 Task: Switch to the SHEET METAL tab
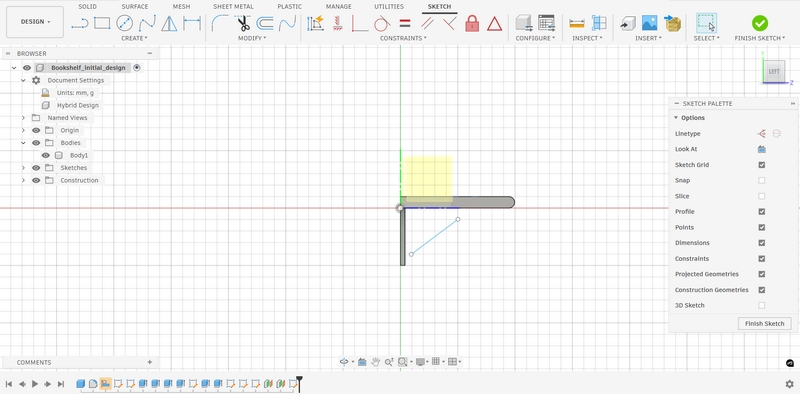tap(233, 7)
